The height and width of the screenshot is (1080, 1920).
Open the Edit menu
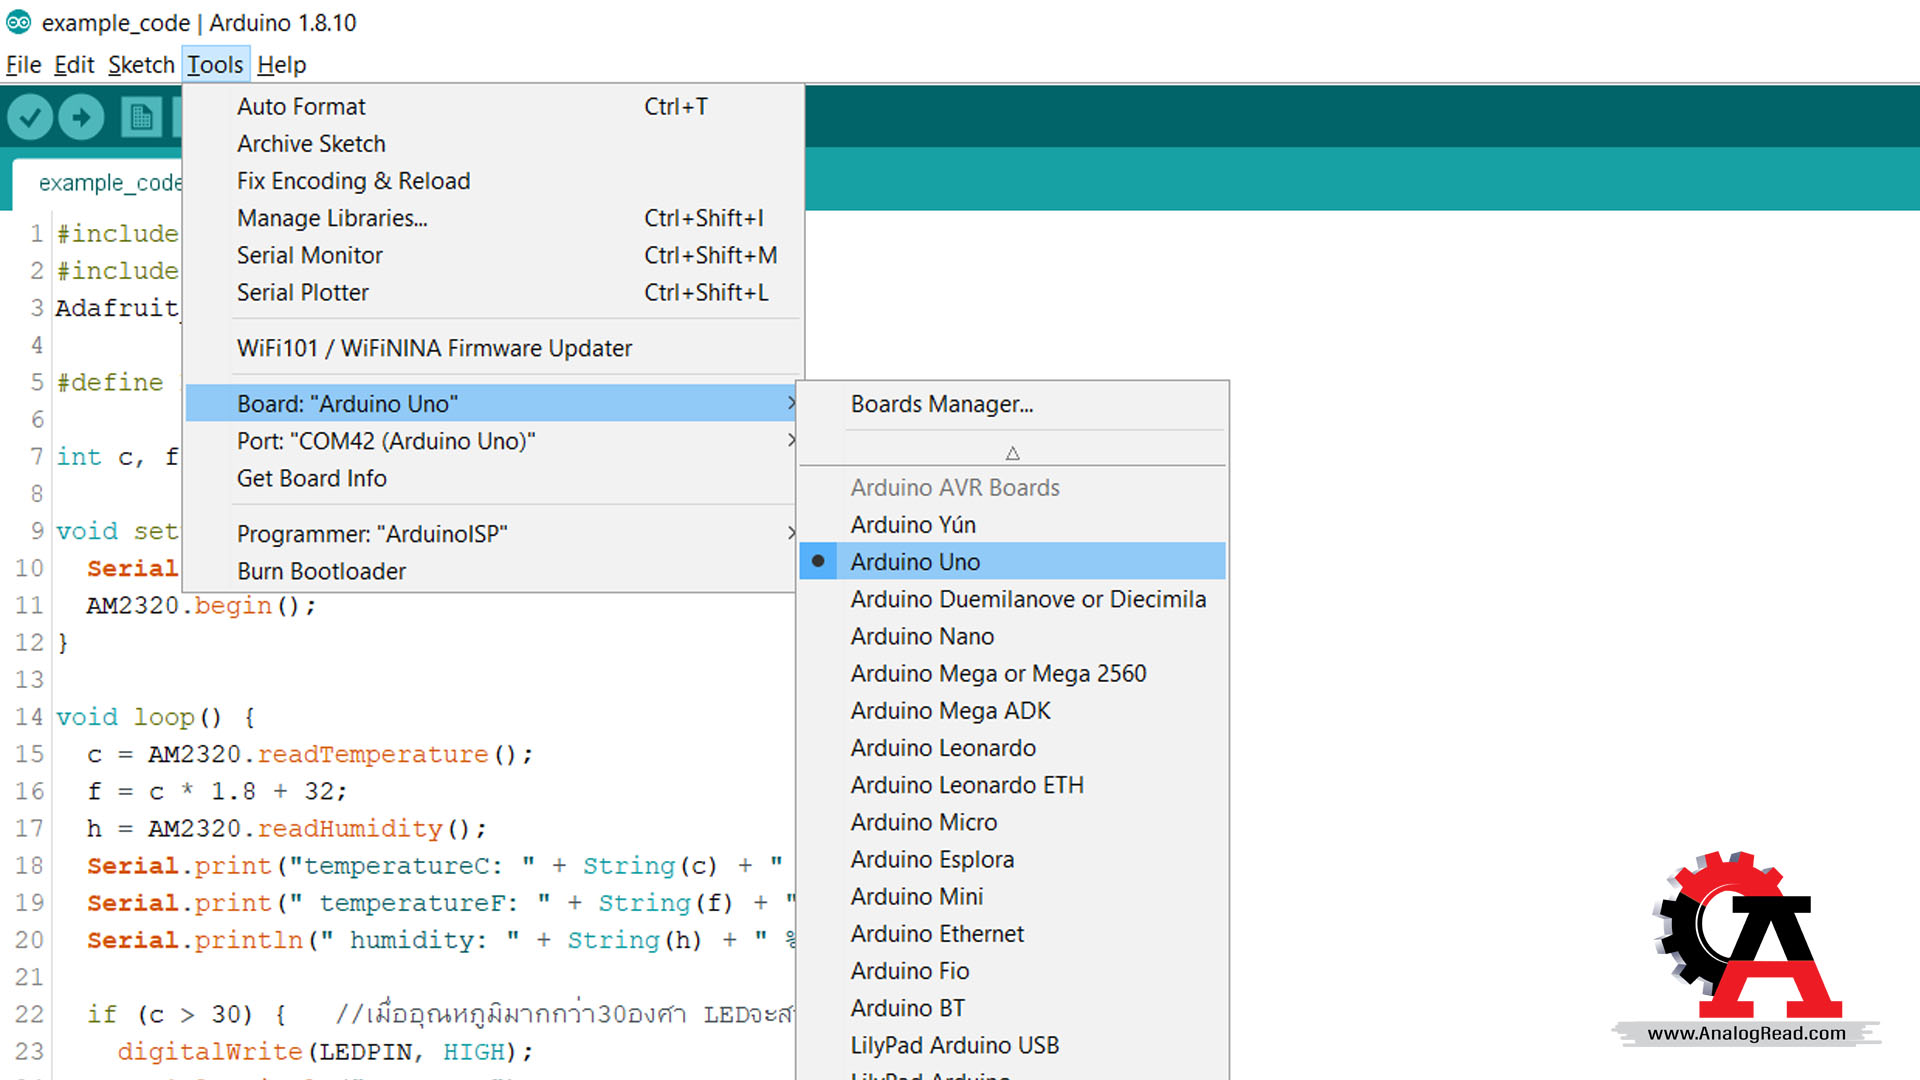click(74, 65)
